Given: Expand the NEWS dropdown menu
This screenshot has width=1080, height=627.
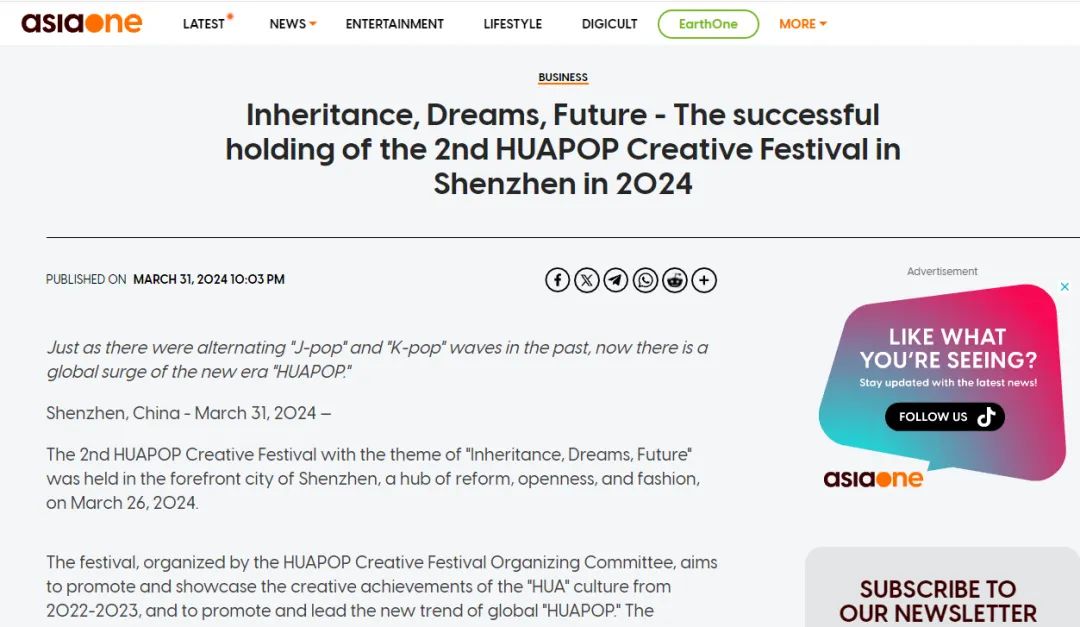Looking at the screenshot, I should (293, 23).
